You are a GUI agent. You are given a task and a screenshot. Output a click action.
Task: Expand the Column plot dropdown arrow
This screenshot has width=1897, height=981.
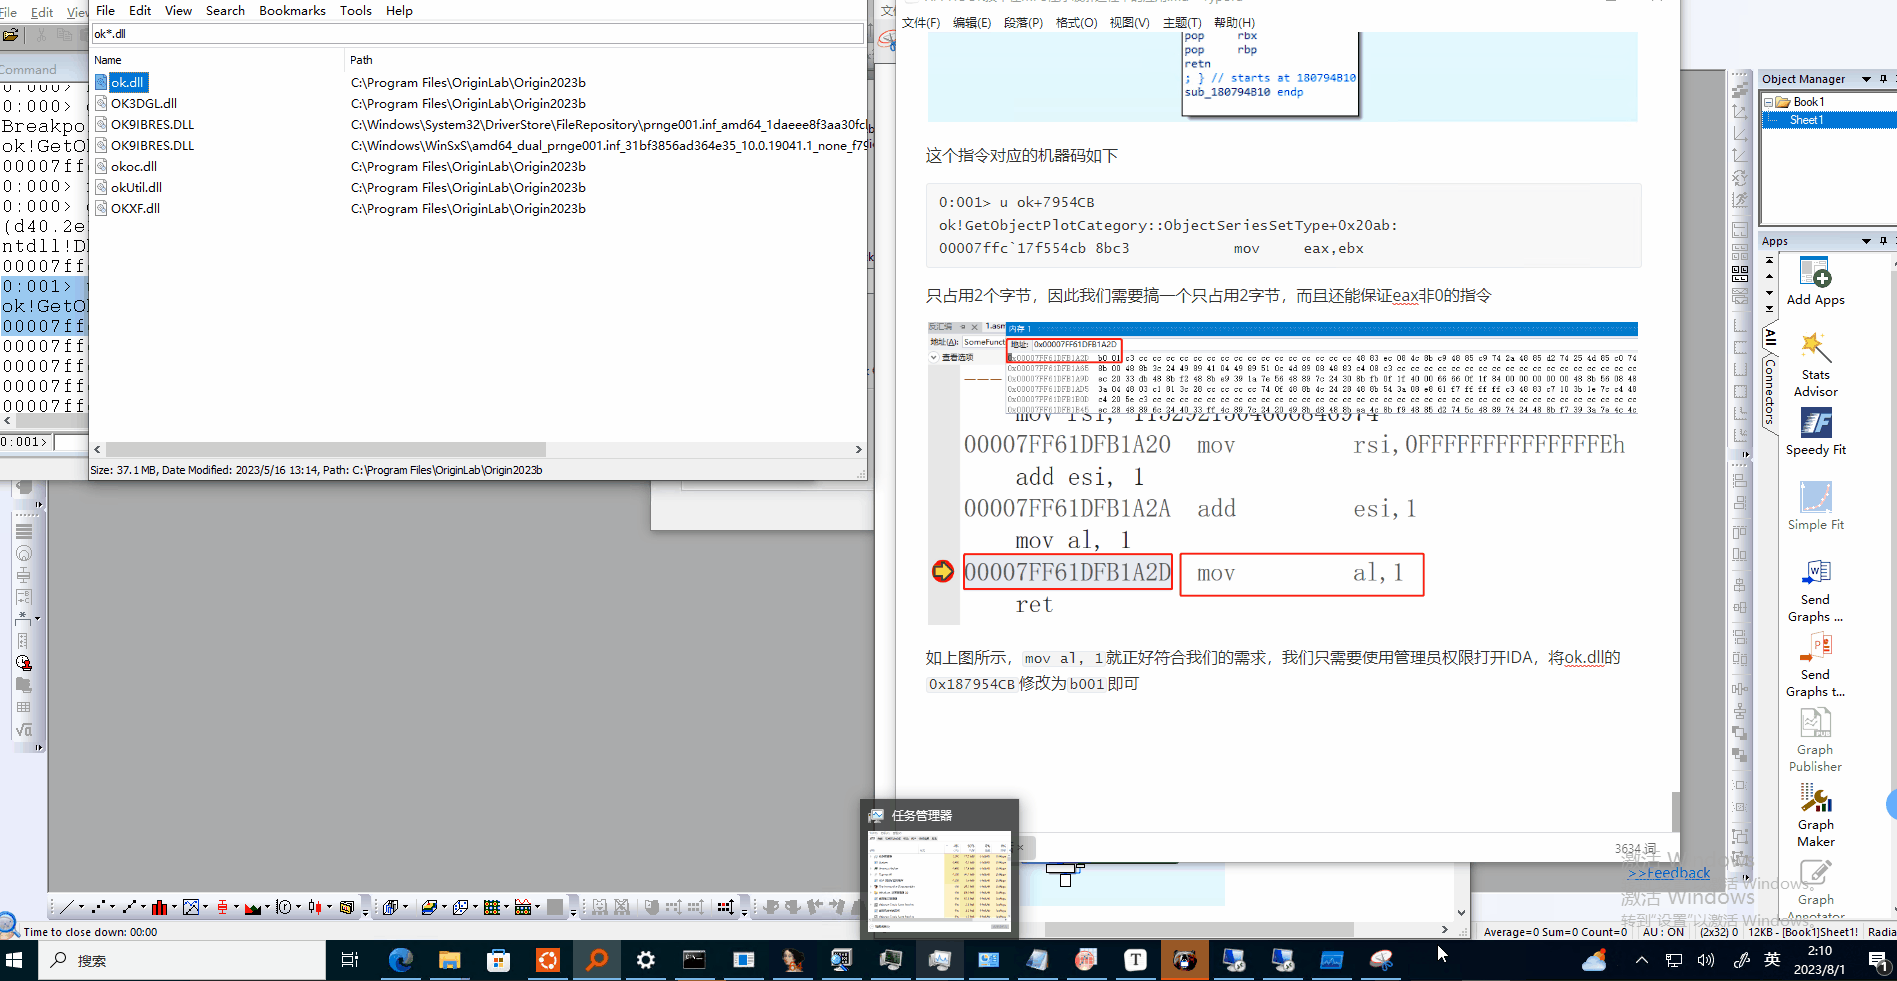point(174,907)
